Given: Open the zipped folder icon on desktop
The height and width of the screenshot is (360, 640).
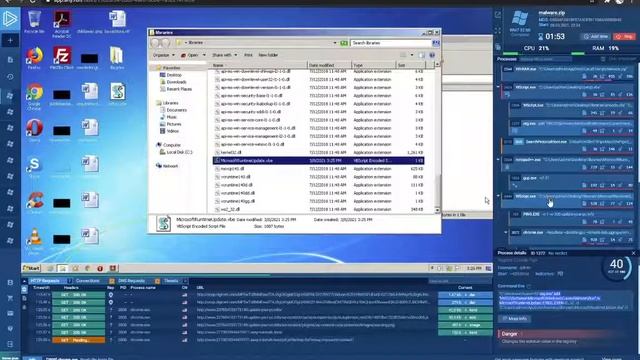Looking at the screenshot, I should click(117, 58).
